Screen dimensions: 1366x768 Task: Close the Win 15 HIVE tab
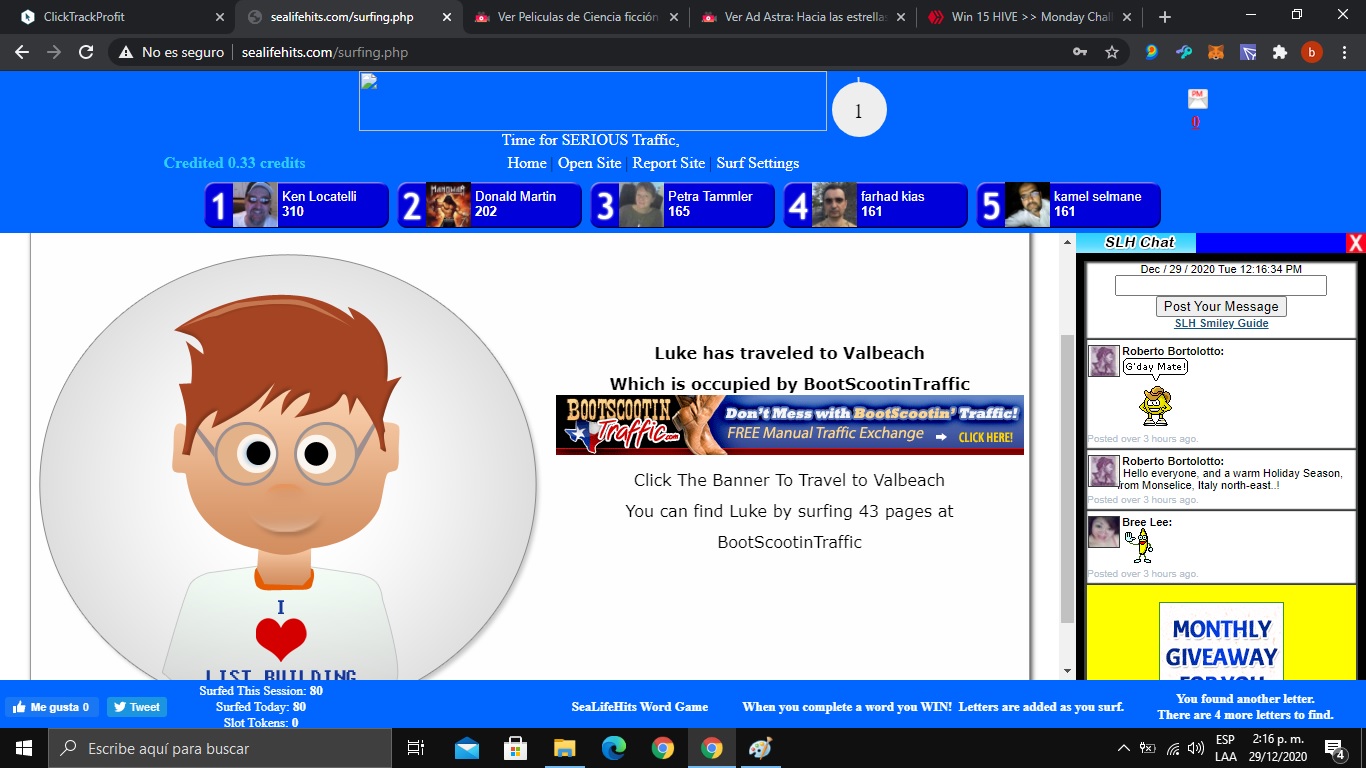tap(1128, 17)
